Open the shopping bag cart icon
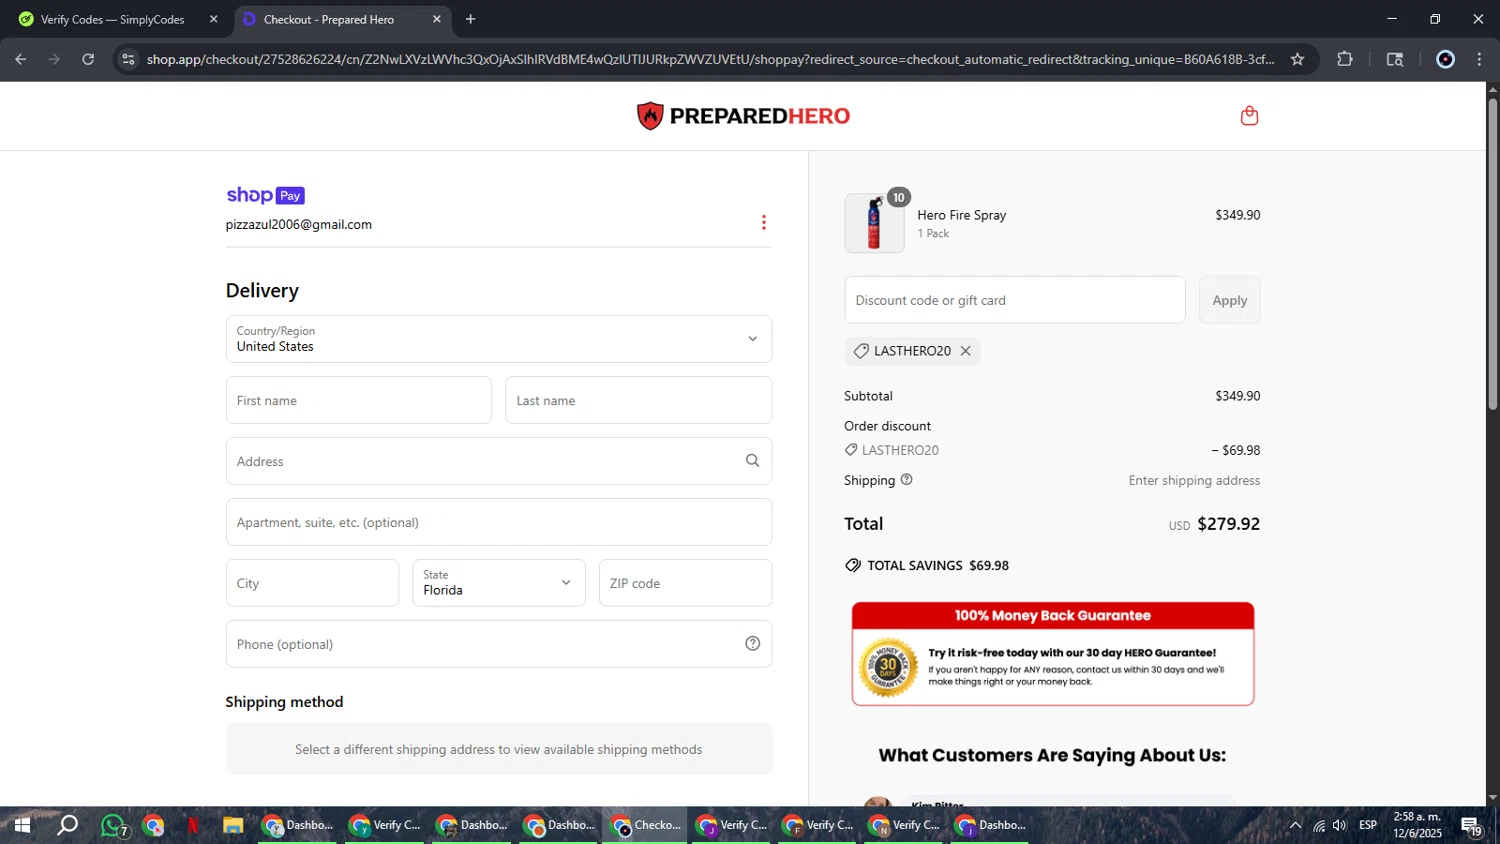This screenshot has height=844, width=1500. 1249,116
